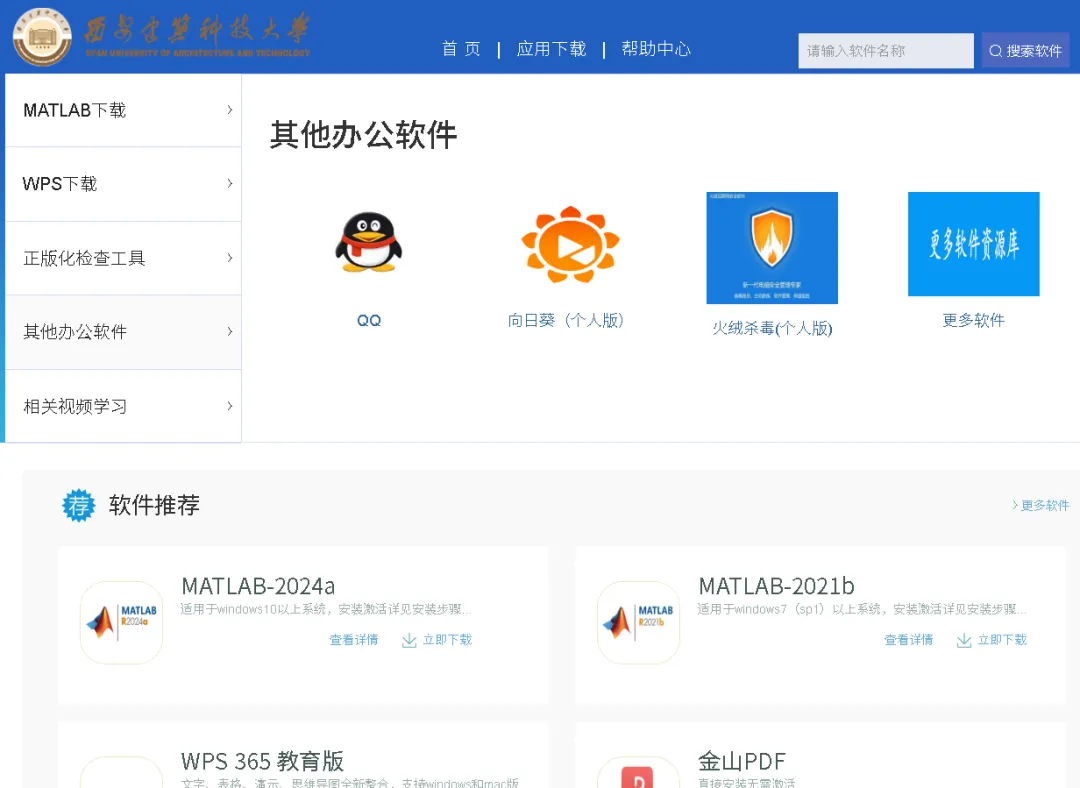
Task: Select 相关视频学习 in the sidebar
Action: click(123, 406)
